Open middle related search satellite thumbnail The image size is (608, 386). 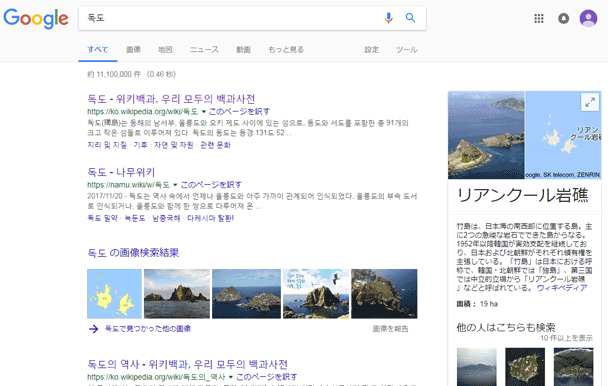[525, 367]
